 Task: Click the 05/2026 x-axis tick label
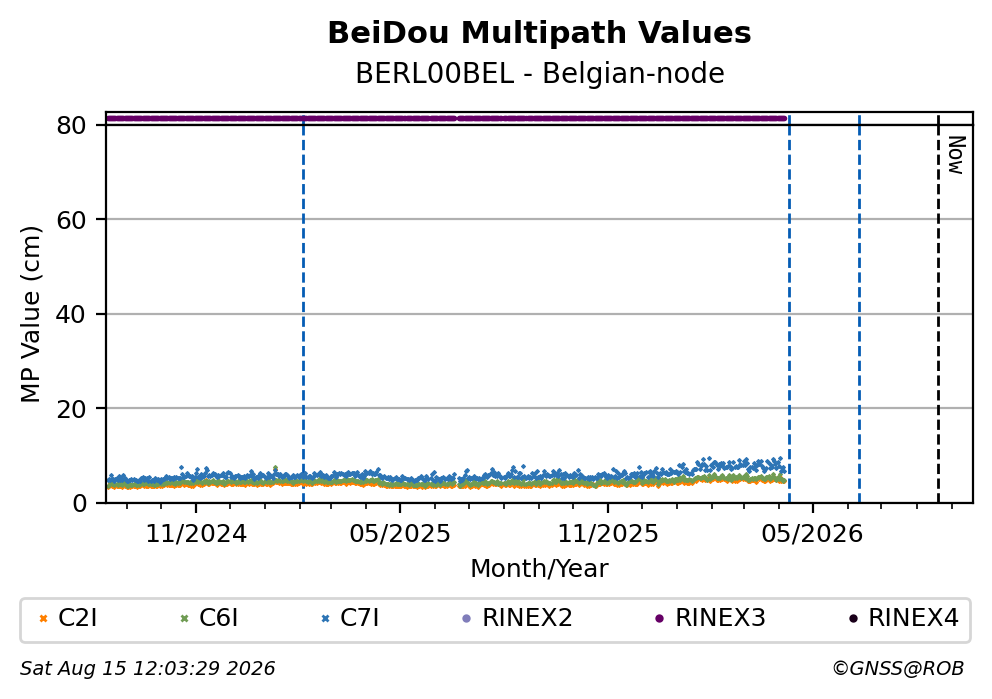(812, 535)
